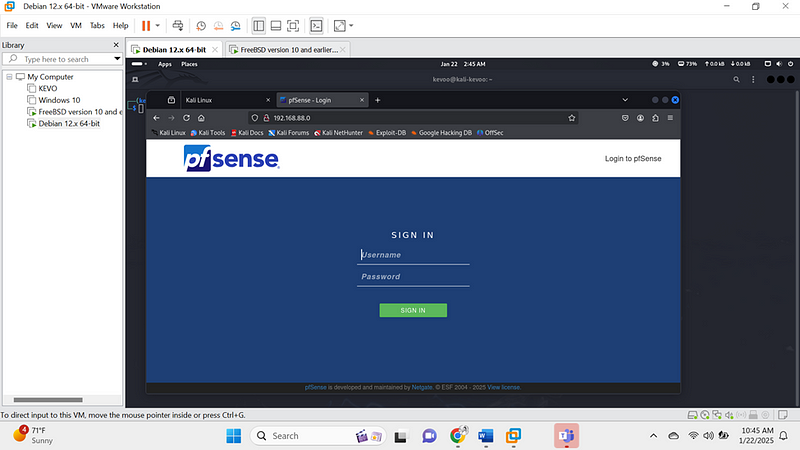Screen dimensions: 800x450
Task: Click the Kali power icon
Action: coord(791,64)
